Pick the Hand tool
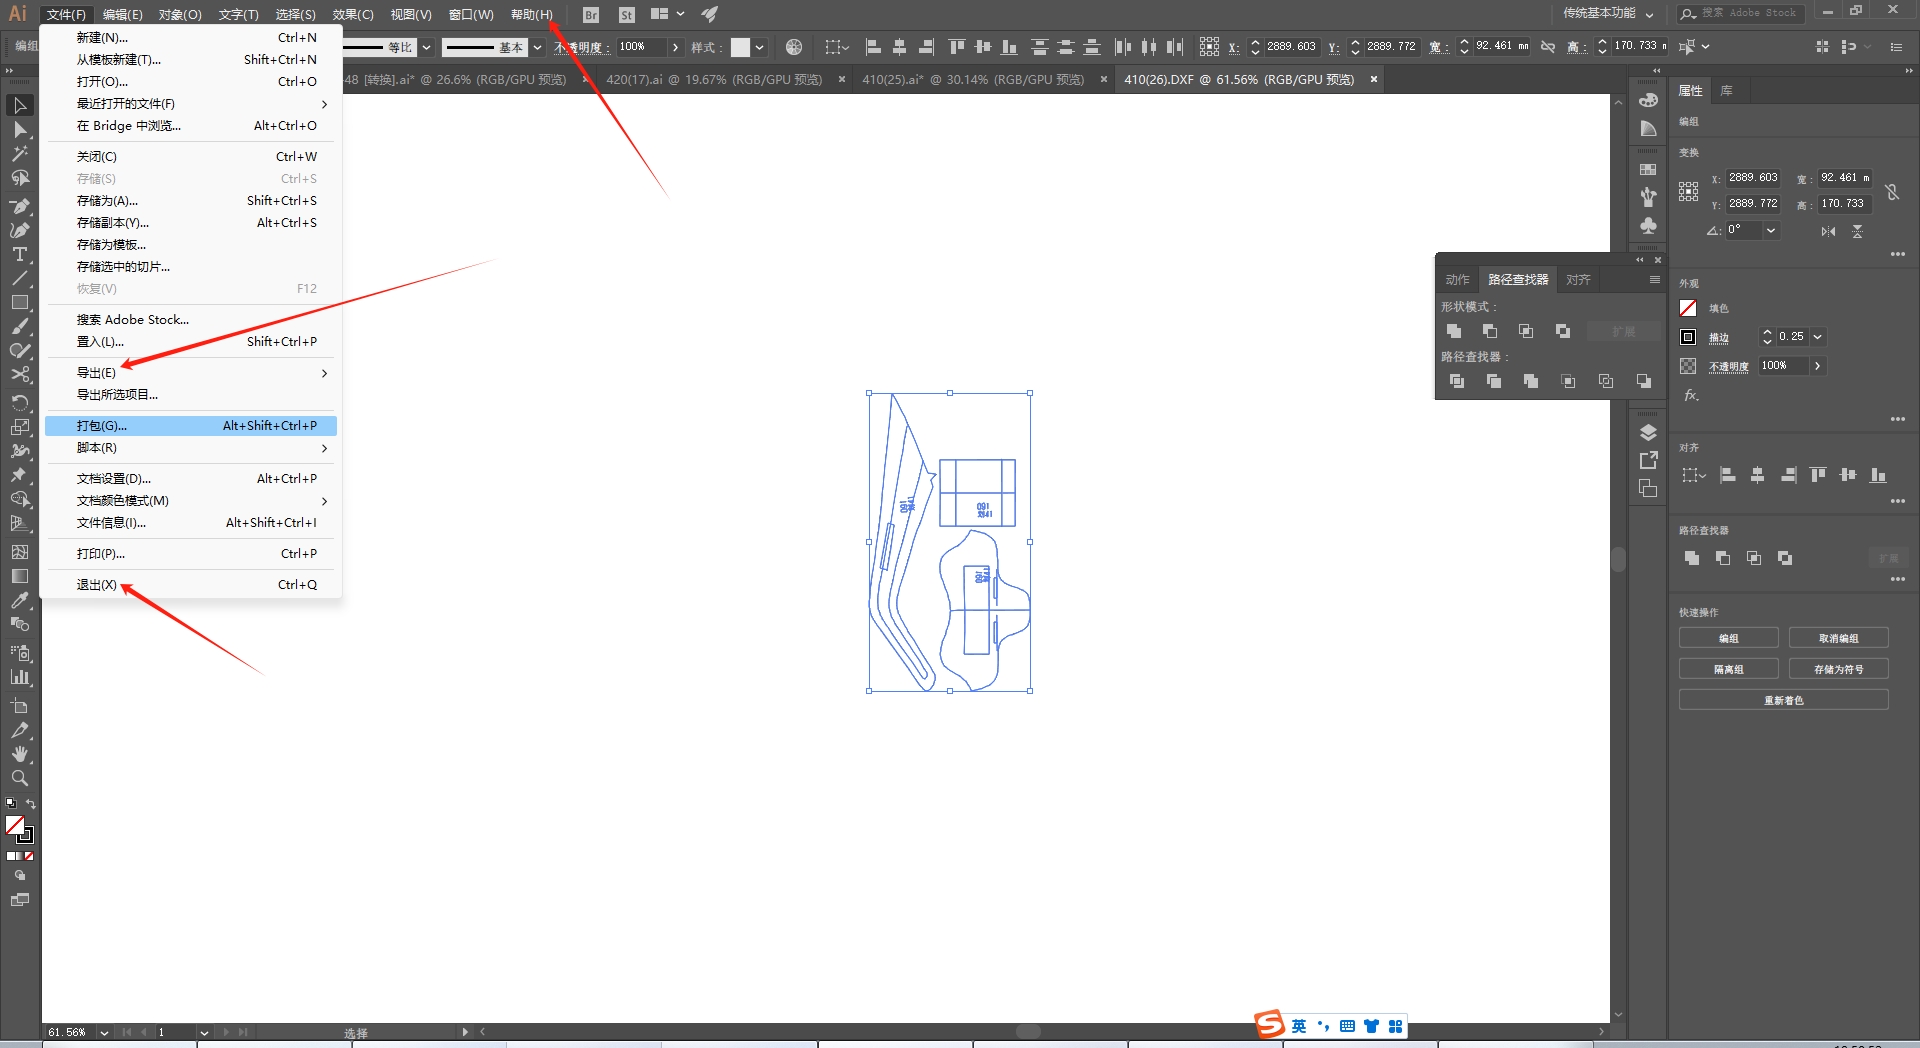Image resolution: width=1920 pixels, height=1048 pixels. [x=19, y=754]
